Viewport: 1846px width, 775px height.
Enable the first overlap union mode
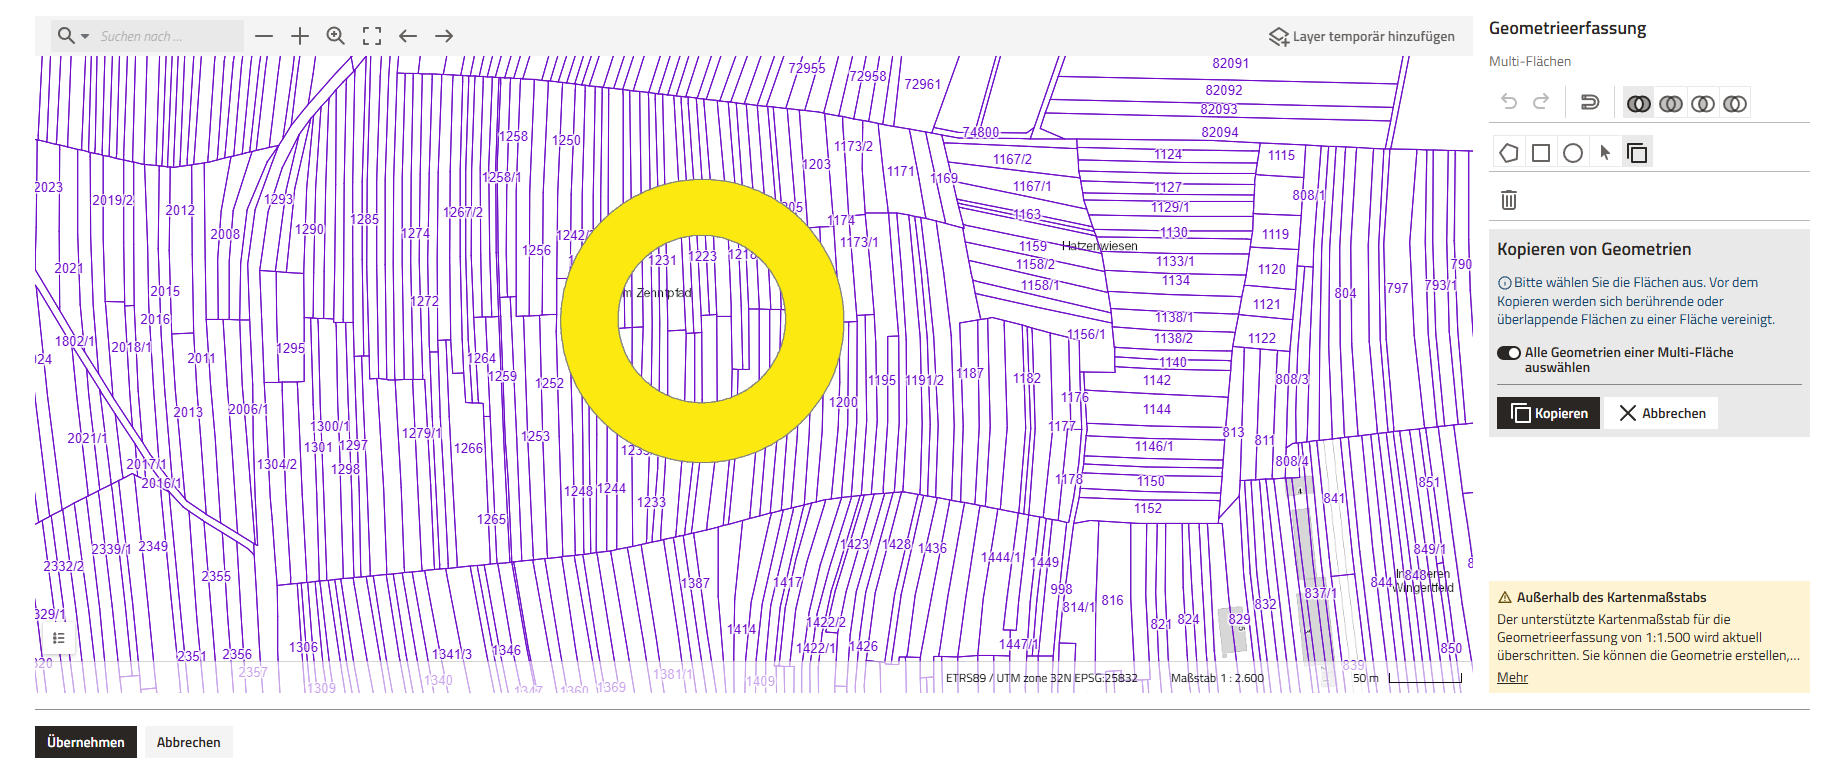click(1638, 103)
